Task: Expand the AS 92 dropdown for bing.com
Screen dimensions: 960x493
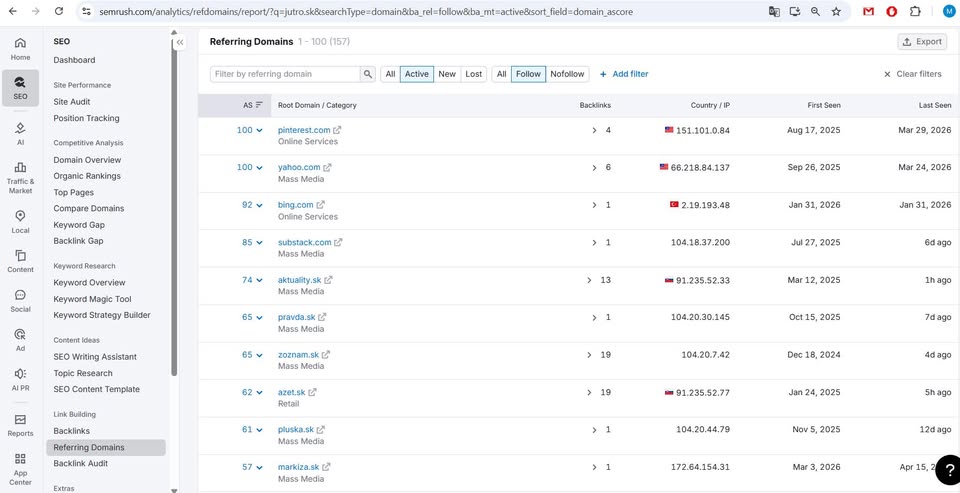Action: 252,205
